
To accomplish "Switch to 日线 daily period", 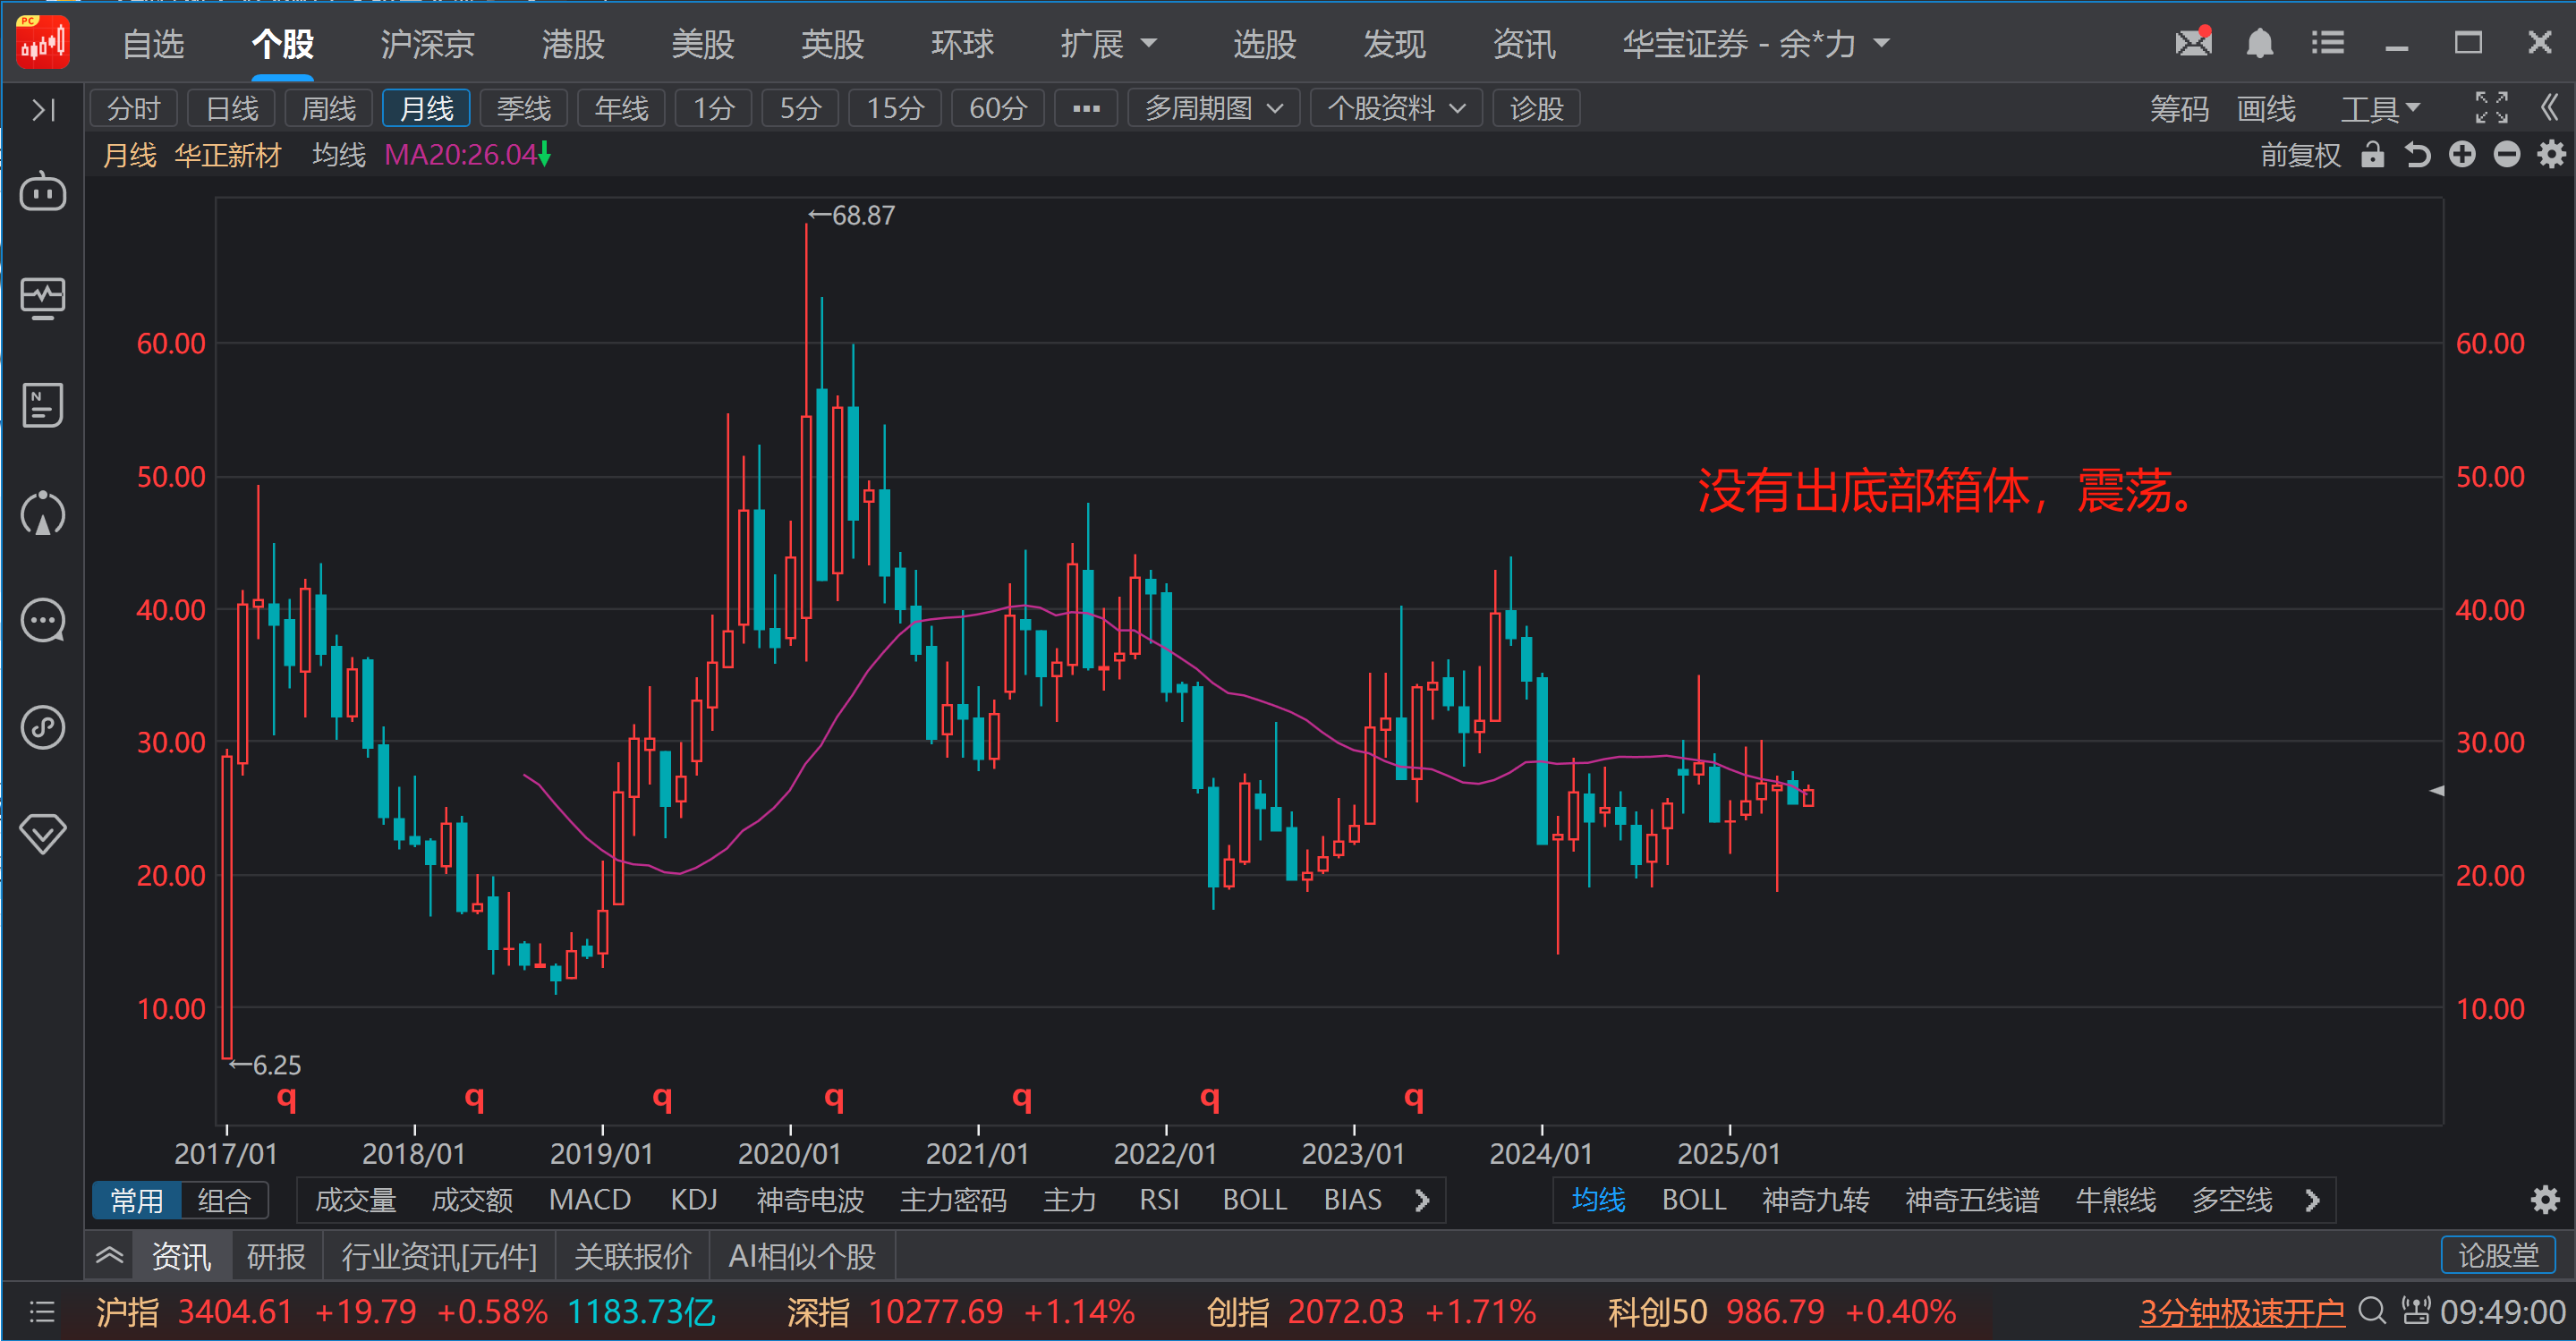I will [231, 108].
